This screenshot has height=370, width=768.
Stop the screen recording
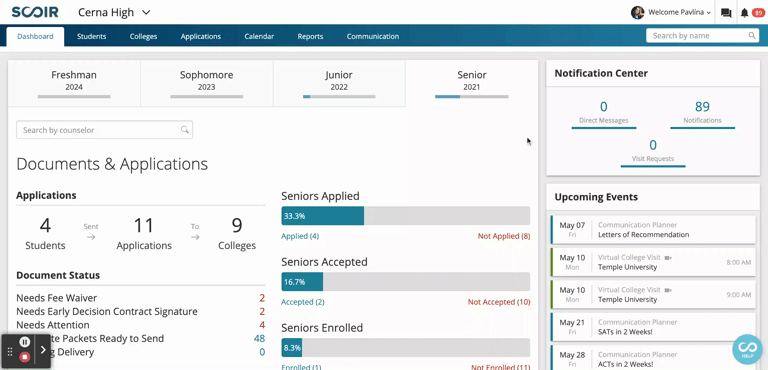pyautogui.click(x=24, y=357)
